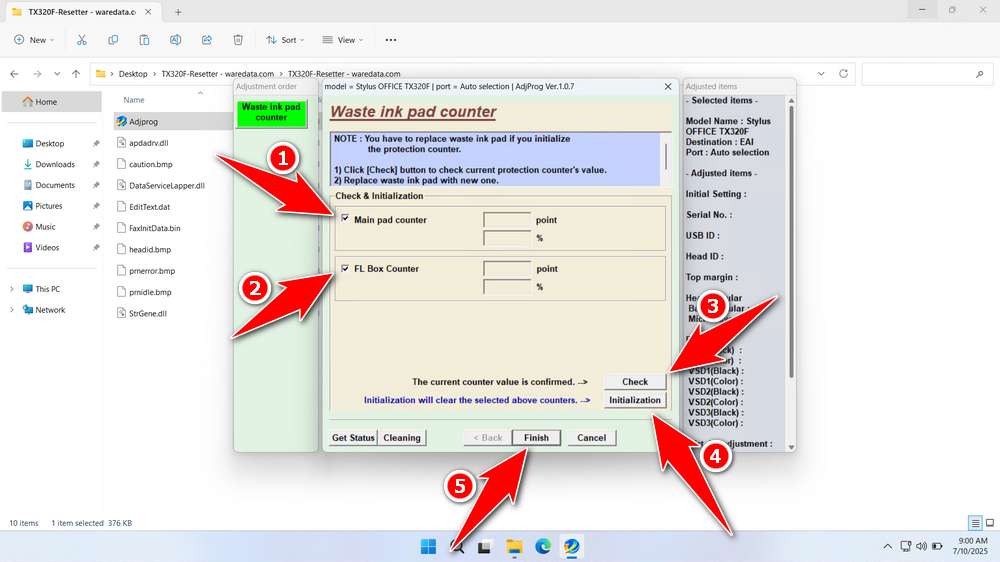The width and height of the screenshot is (1000, 562).
Task: Open Microsoft Edge from taskbar
Action: pos(543,546)
